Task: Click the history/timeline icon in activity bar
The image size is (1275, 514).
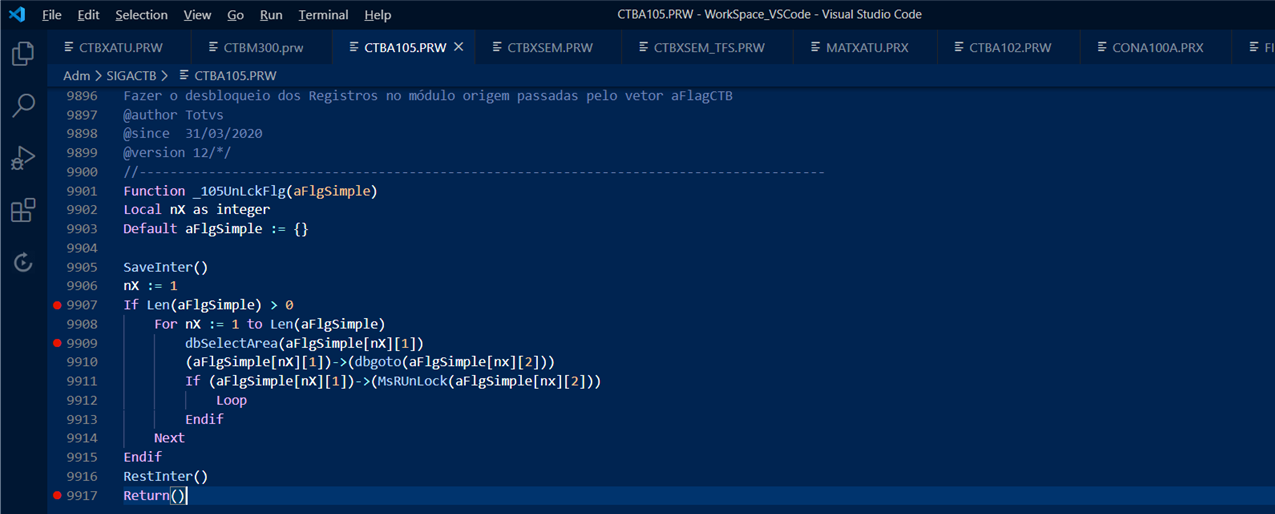Action: (23, 263)
